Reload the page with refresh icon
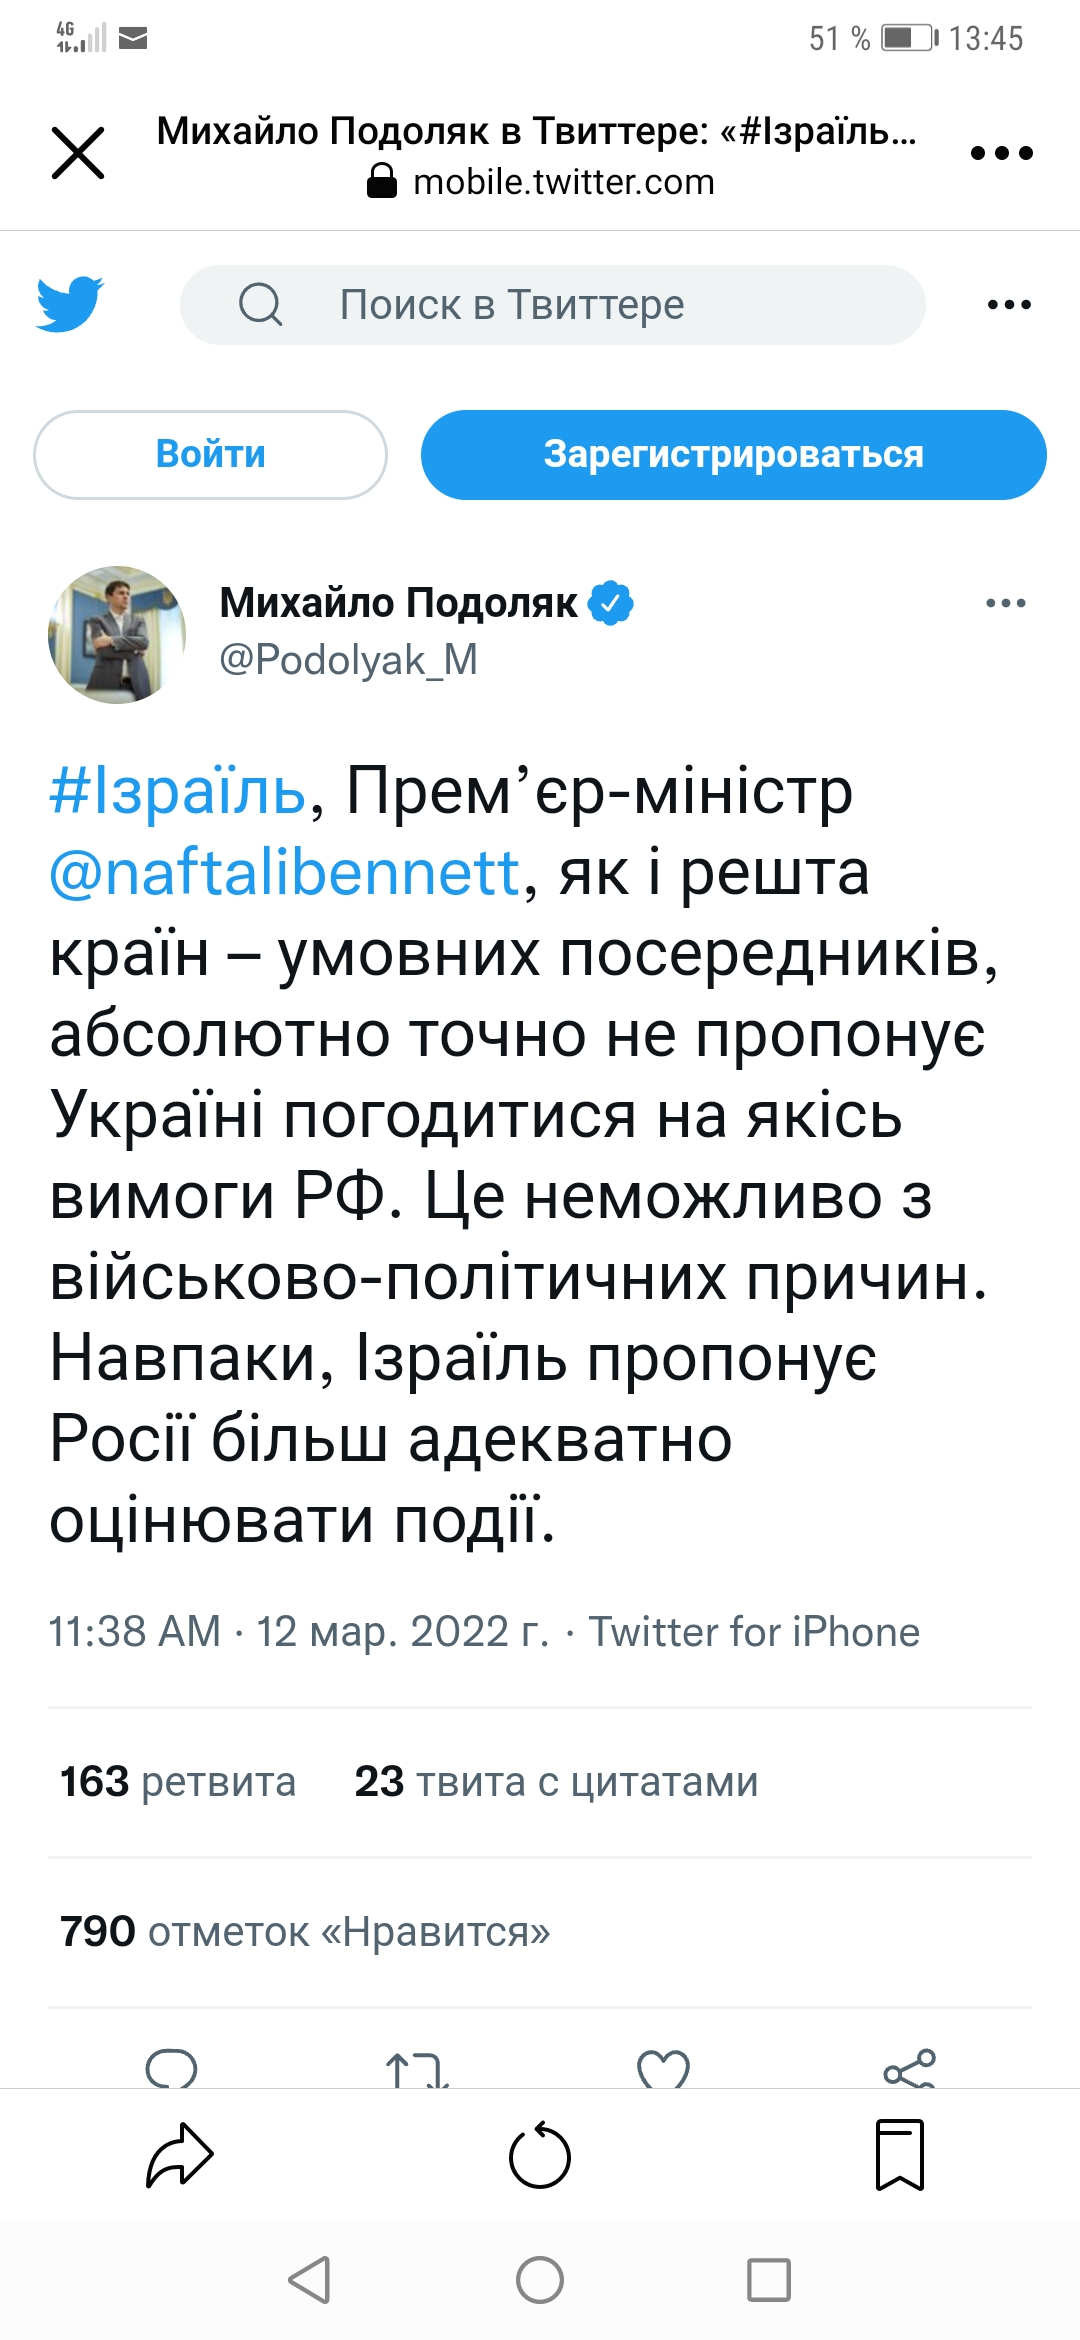The height and width of the screenshot is (2340, 1080). point(540,2155)
